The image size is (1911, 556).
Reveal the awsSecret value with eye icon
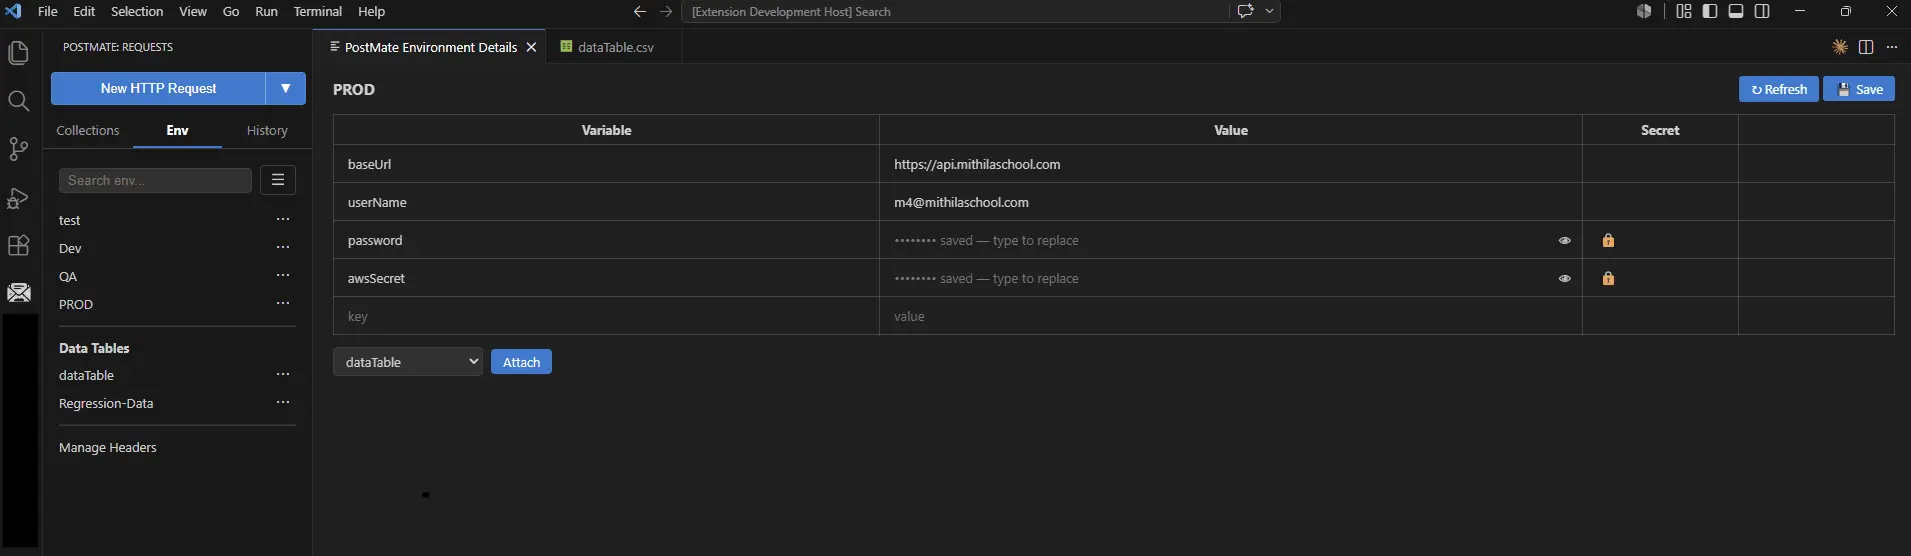pyautogui.click(x=1564, y=278)
